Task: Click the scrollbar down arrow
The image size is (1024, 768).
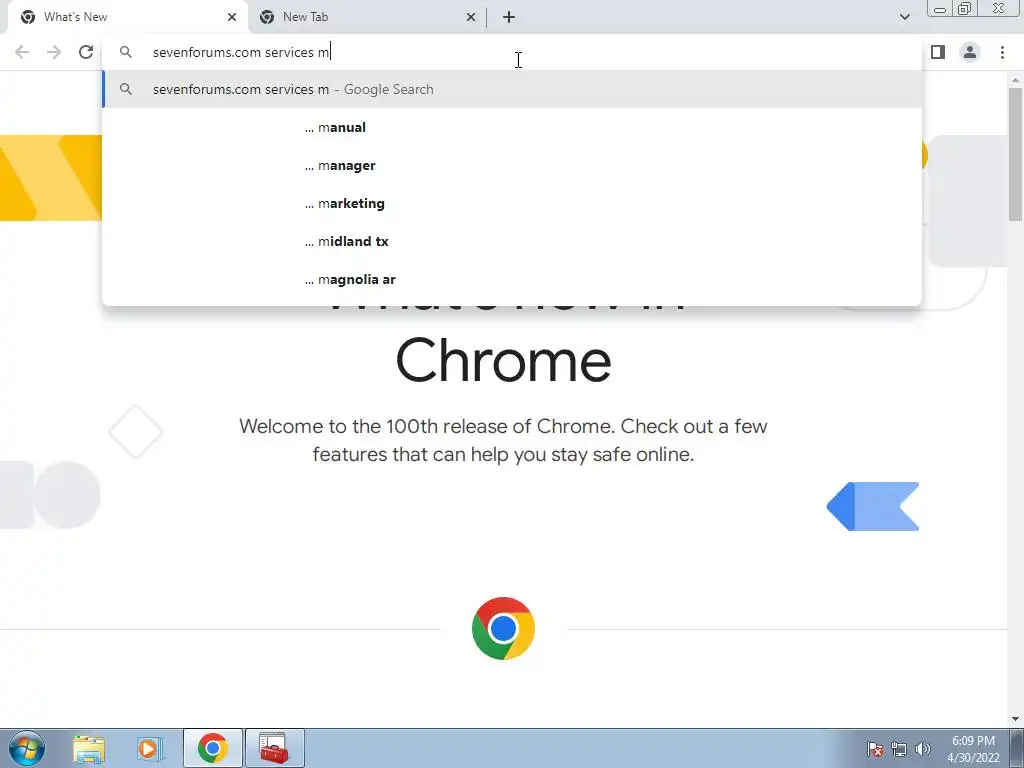Action: pyautogui.click(x=1016, y=719)
